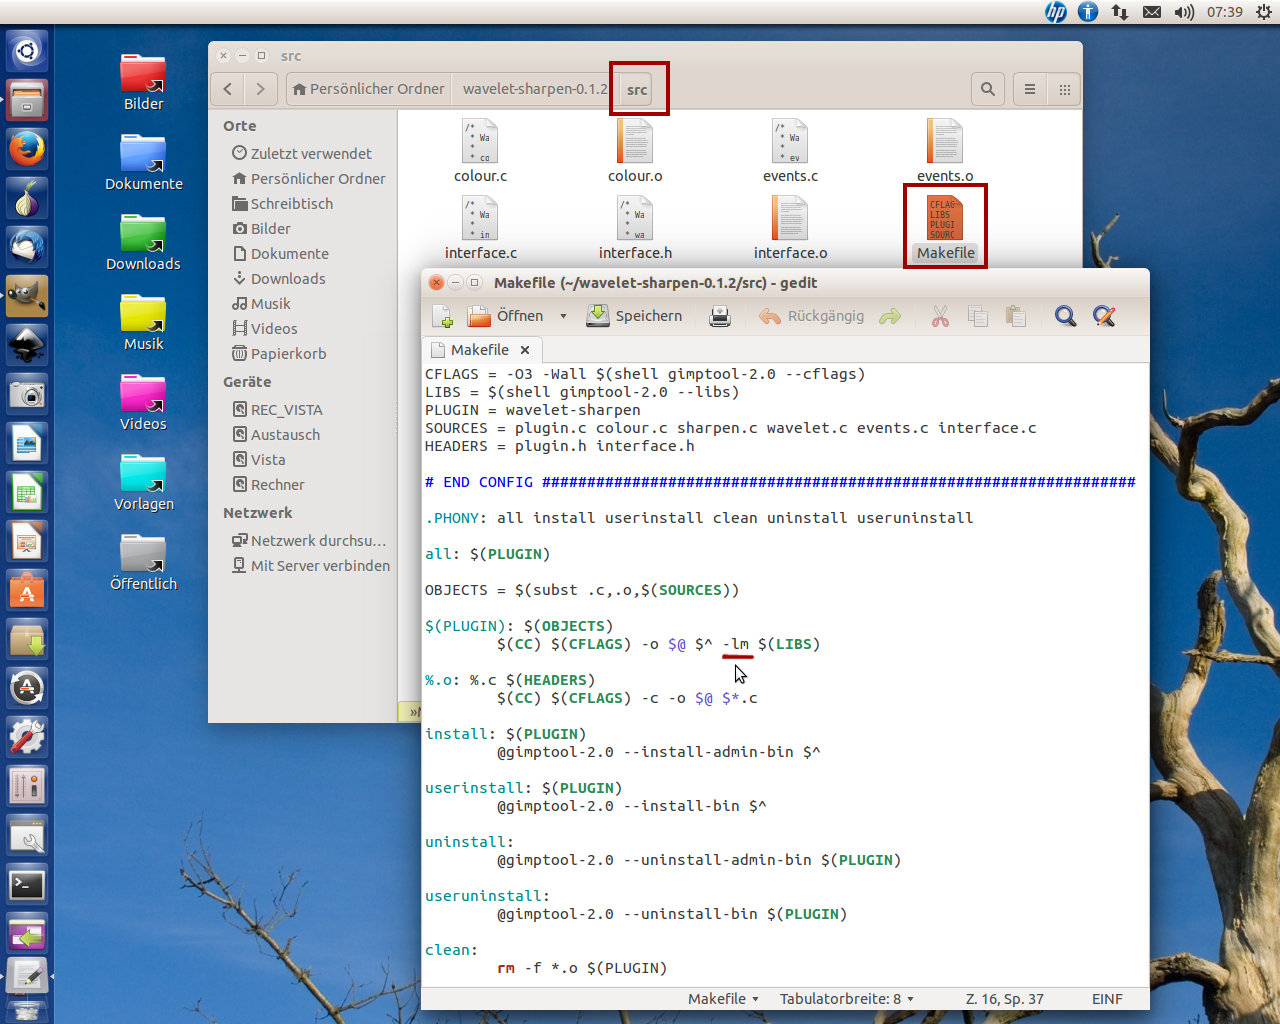Switch to list view in file manager
1280x1024 pixels.
(1029, 89)
